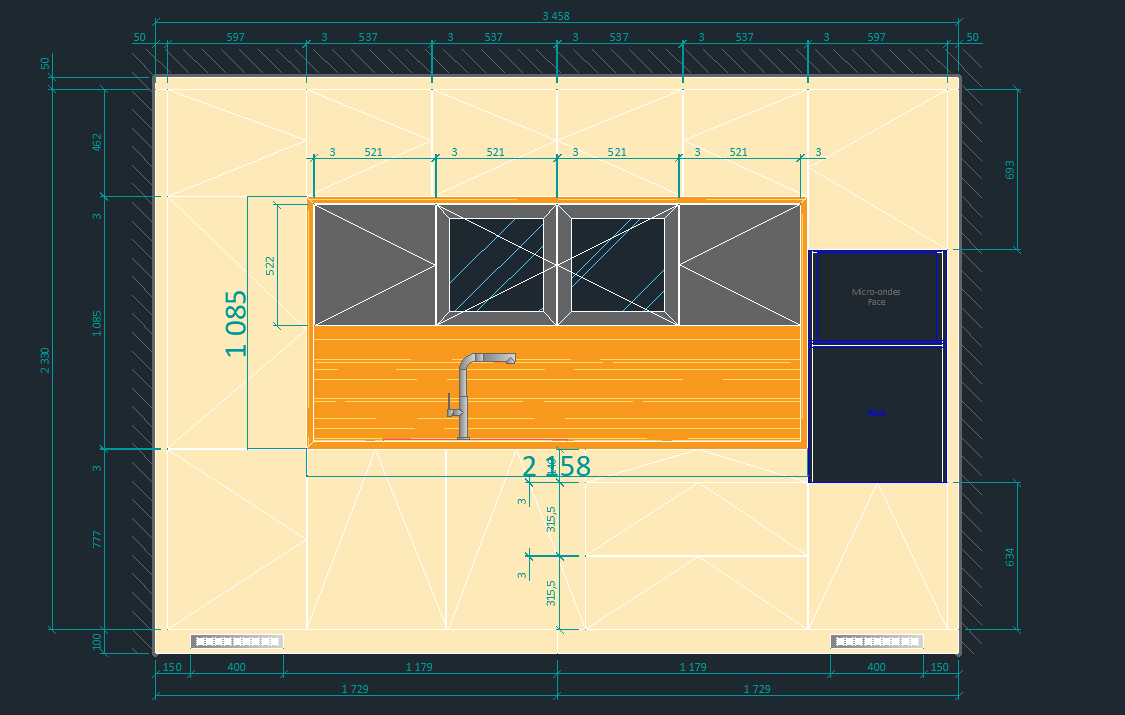Select the Micro-ondes Face cabinet

click(876, 296)
